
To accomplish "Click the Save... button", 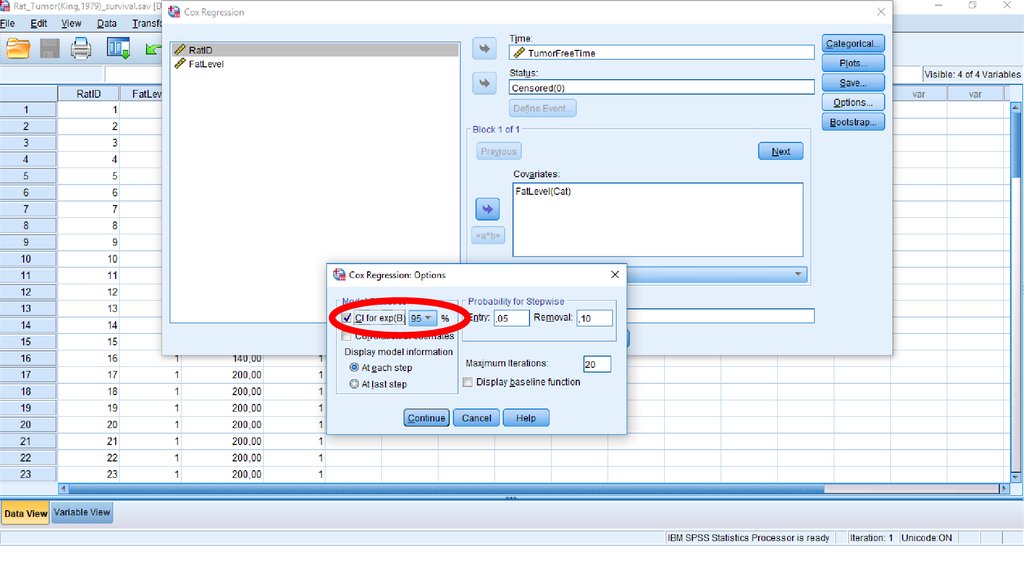I will pos(853,83).
